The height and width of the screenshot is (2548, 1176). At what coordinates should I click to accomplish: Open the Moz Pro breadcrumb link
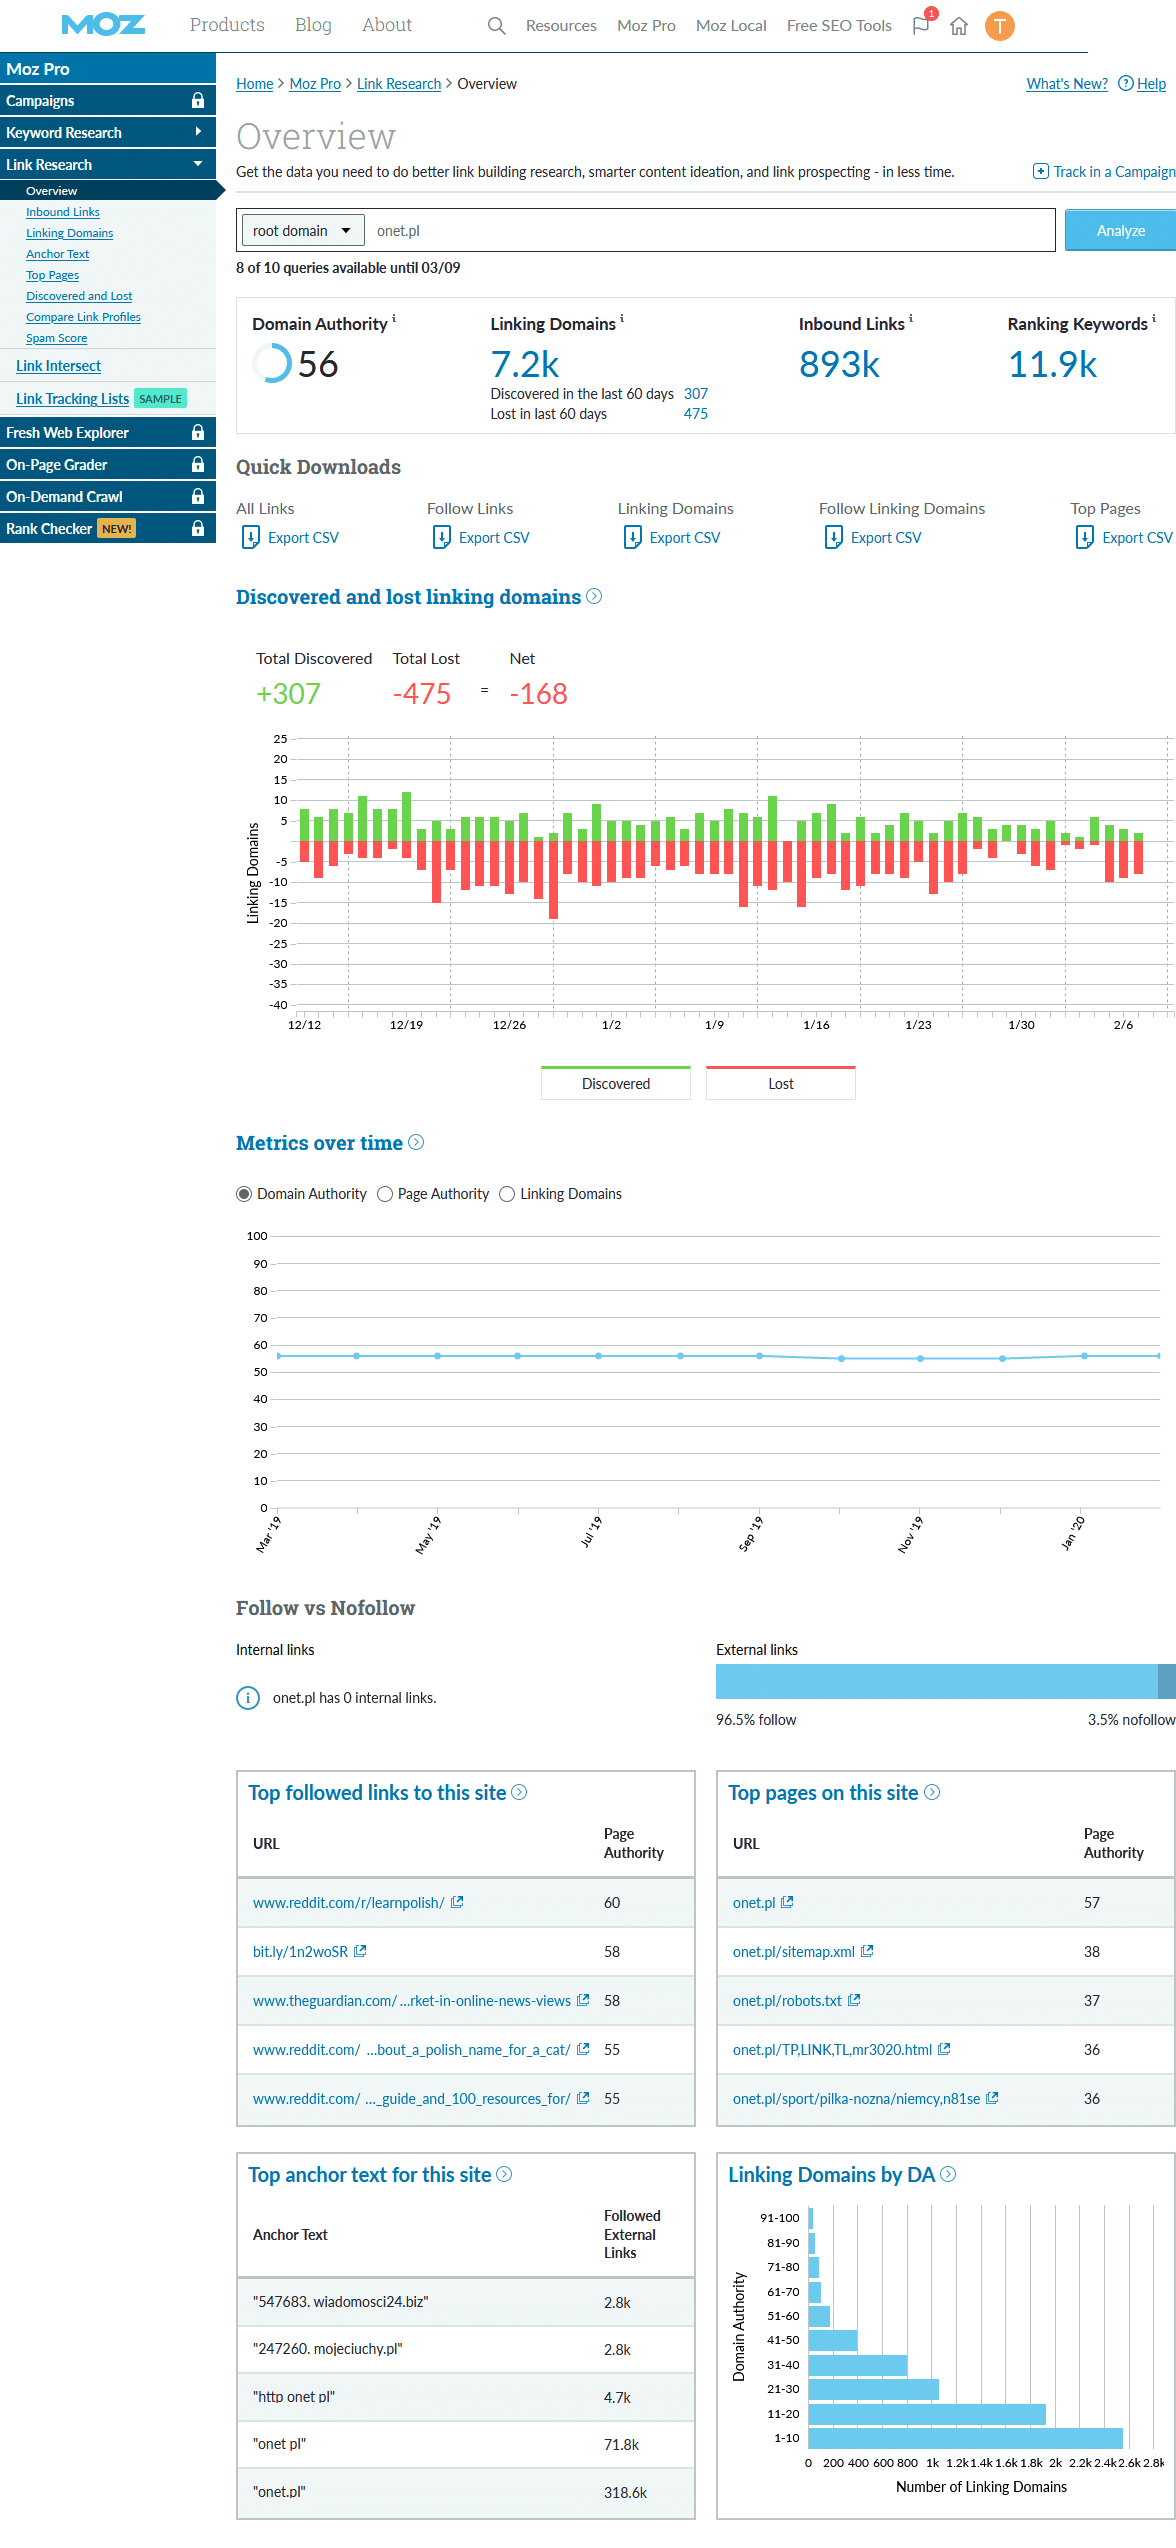point(315,84)
